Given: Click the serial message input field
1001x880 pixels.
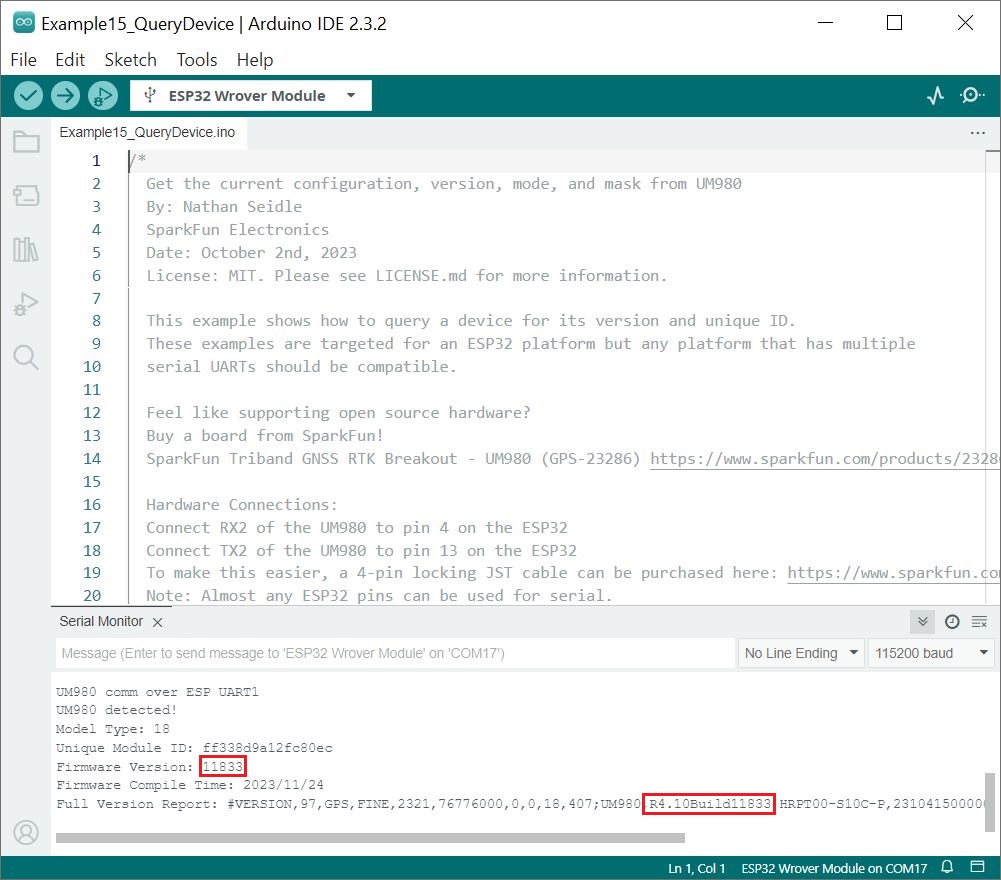Looking at the screenshot, I should pos(395,653).
